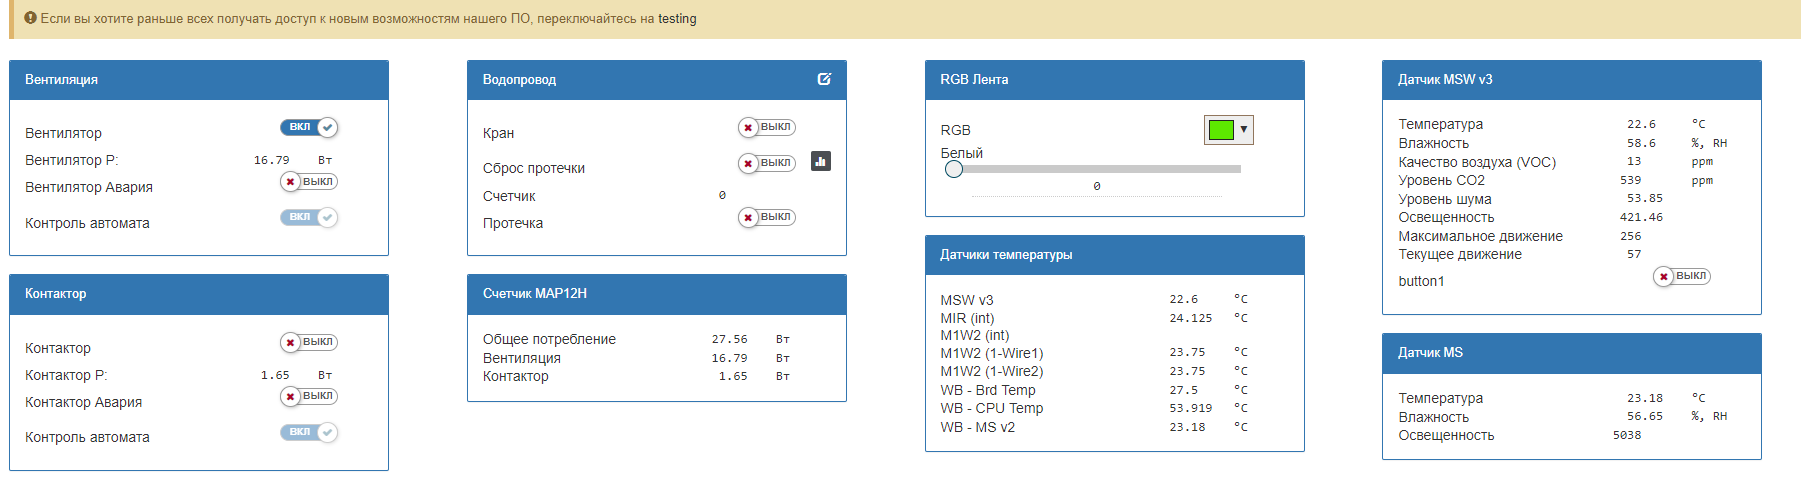
Task: Toggle the Контактор Авария switch
Action: (x=309, y=396)
